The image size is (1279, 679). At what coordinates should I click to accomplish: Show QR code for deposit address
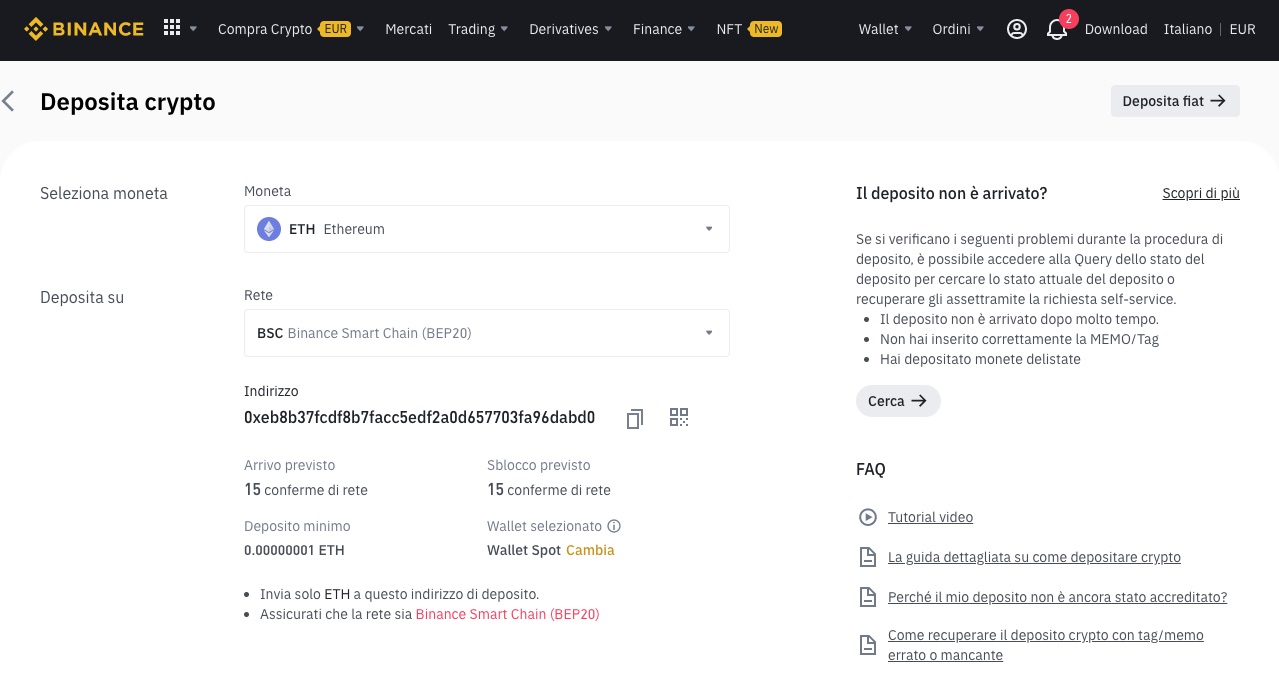point(679,417)
